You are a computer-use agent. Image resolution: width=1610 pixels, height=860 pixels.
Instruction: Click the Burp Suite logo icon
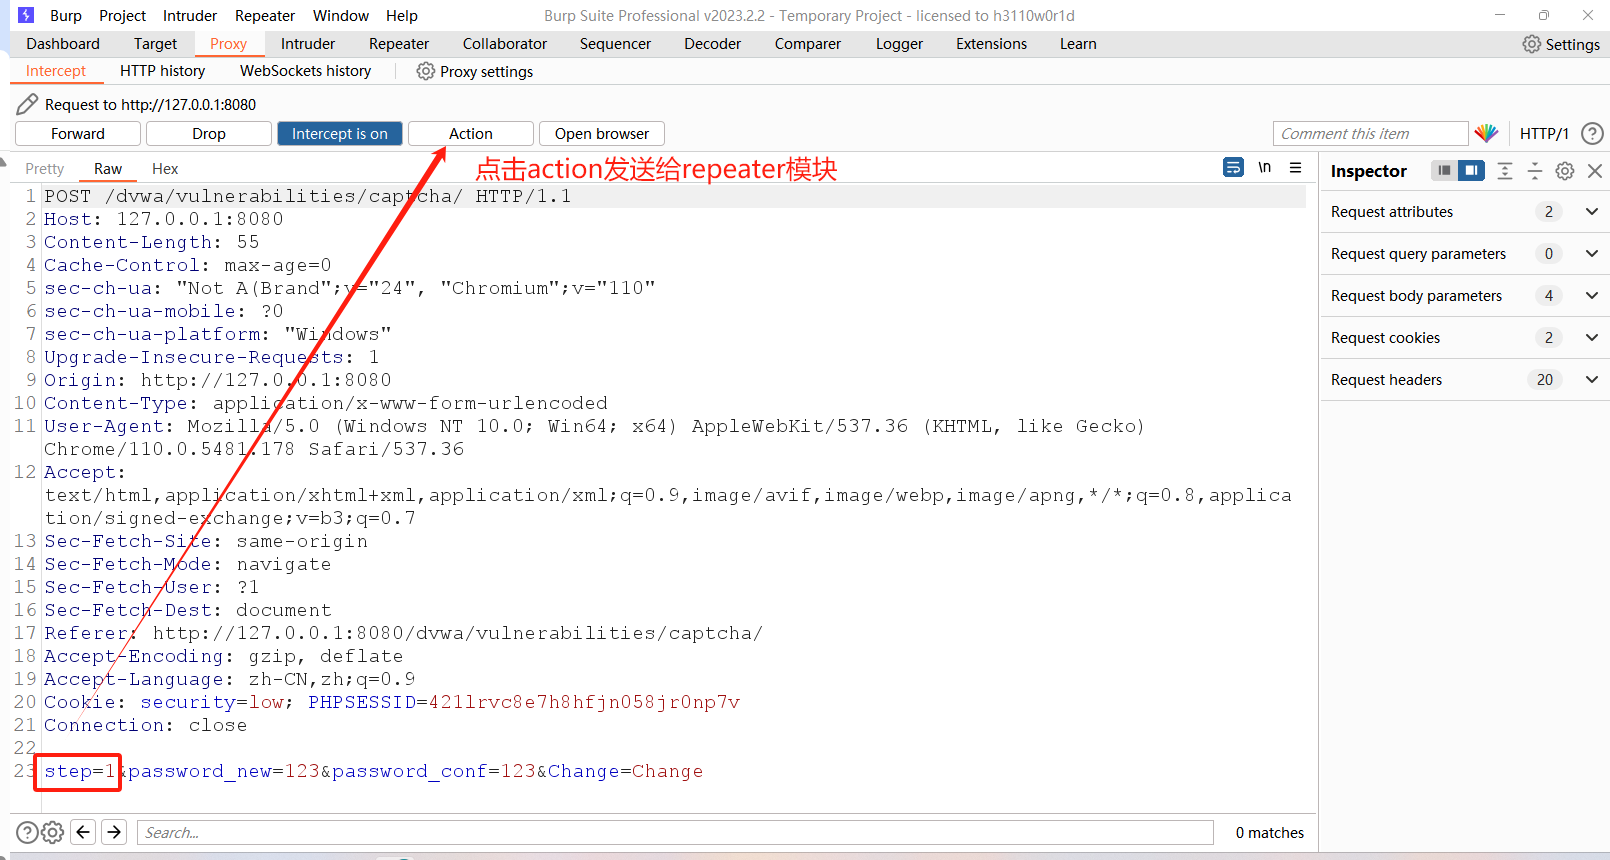26,15
